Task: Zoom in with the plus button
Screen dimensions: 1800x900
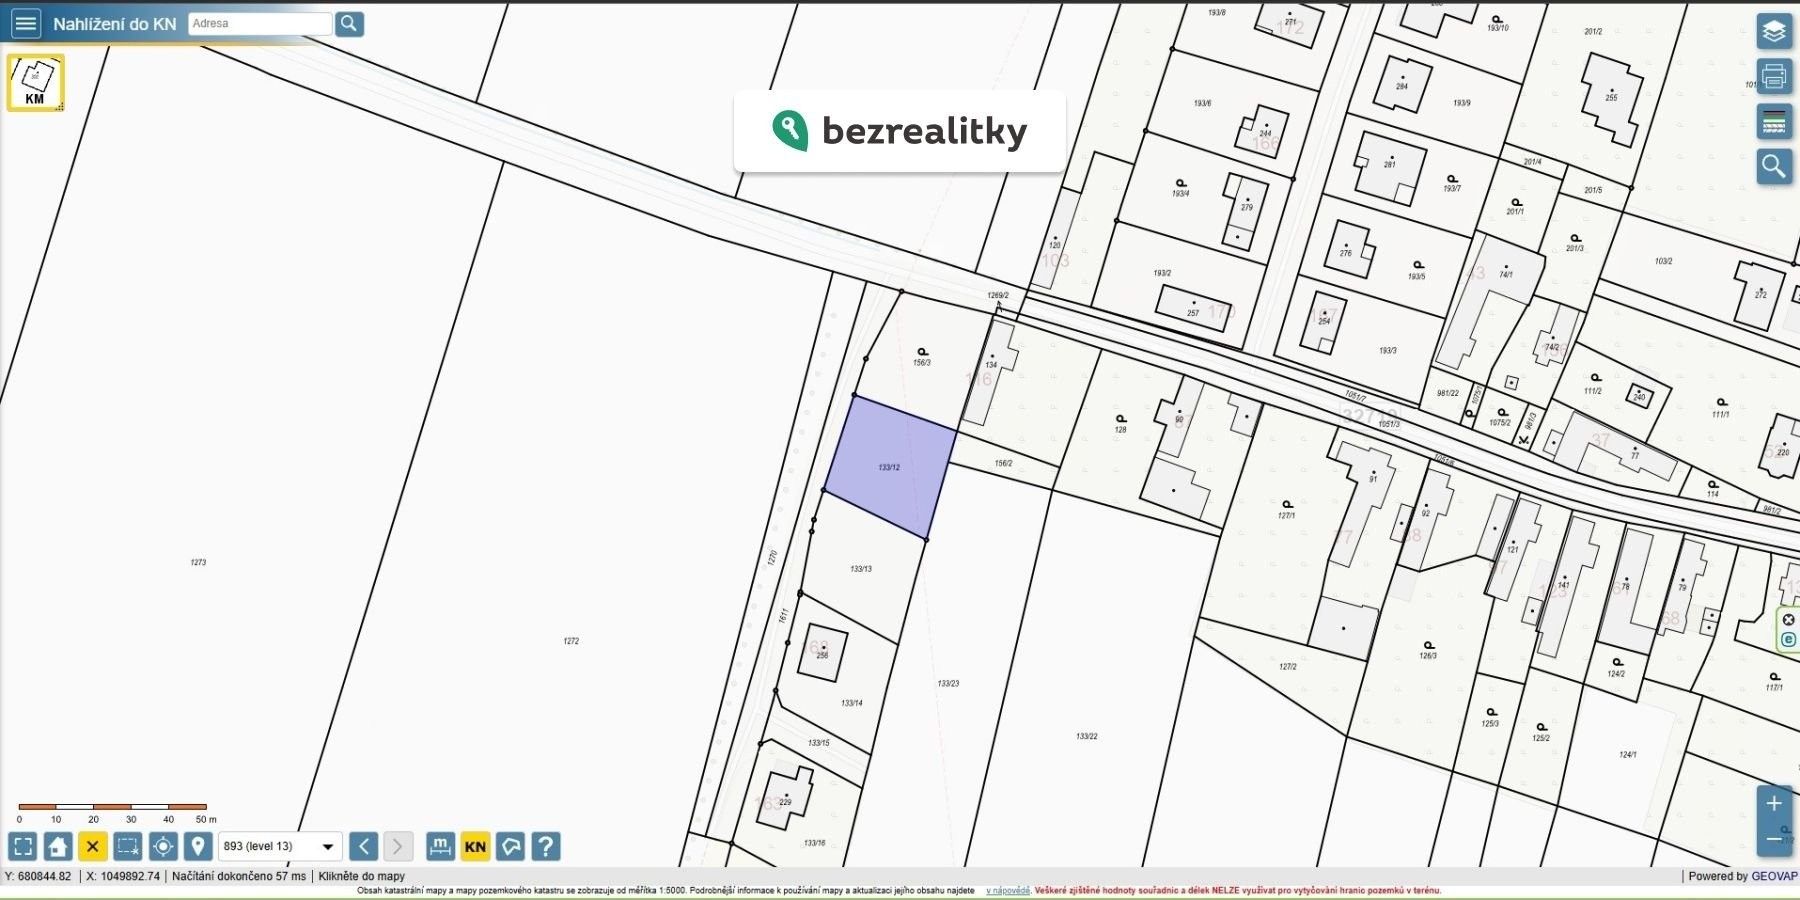Action: tap(1774, 803)
